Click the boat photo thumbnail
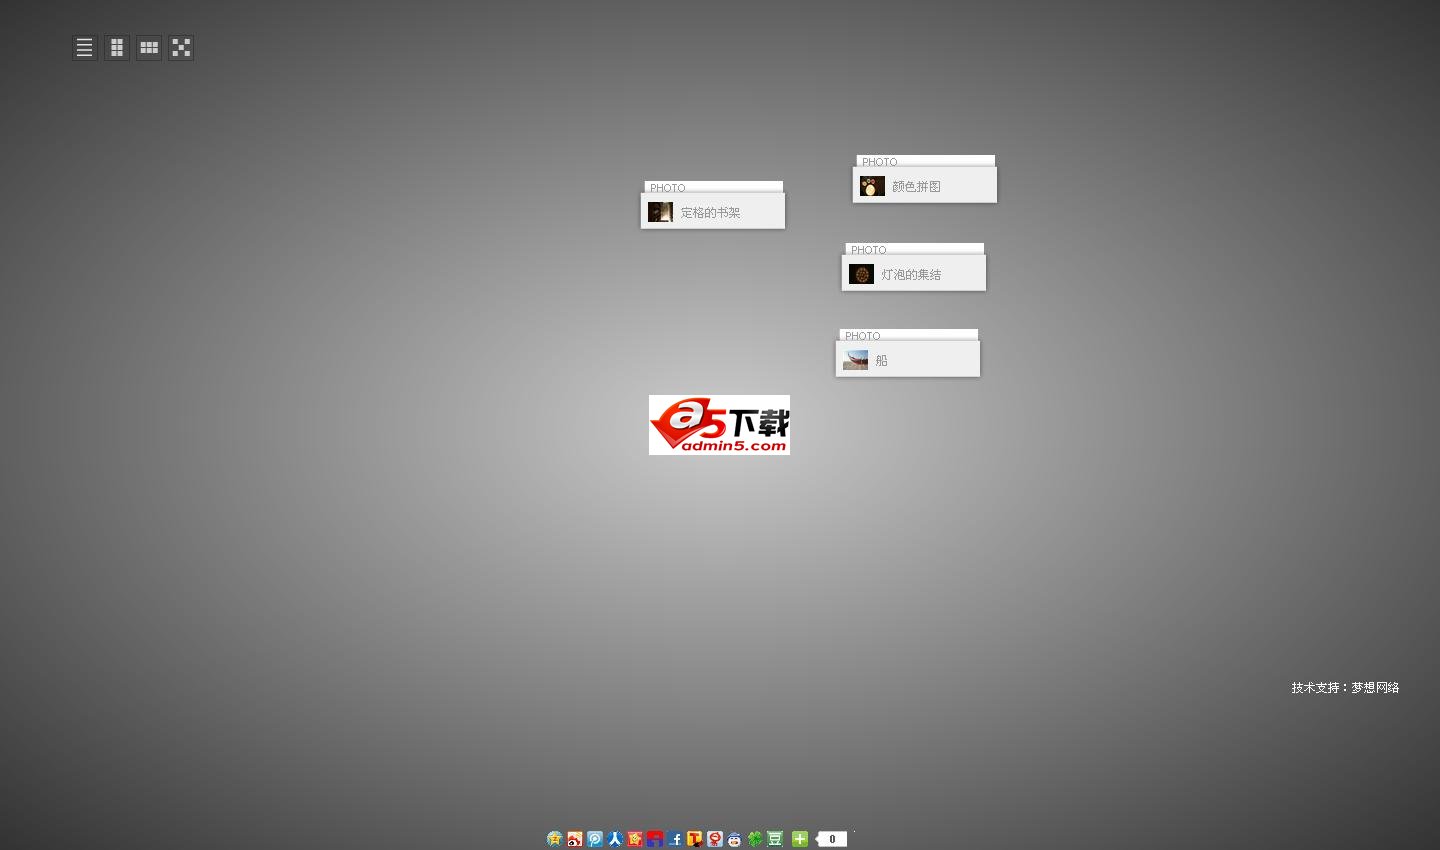 [856, 360]
